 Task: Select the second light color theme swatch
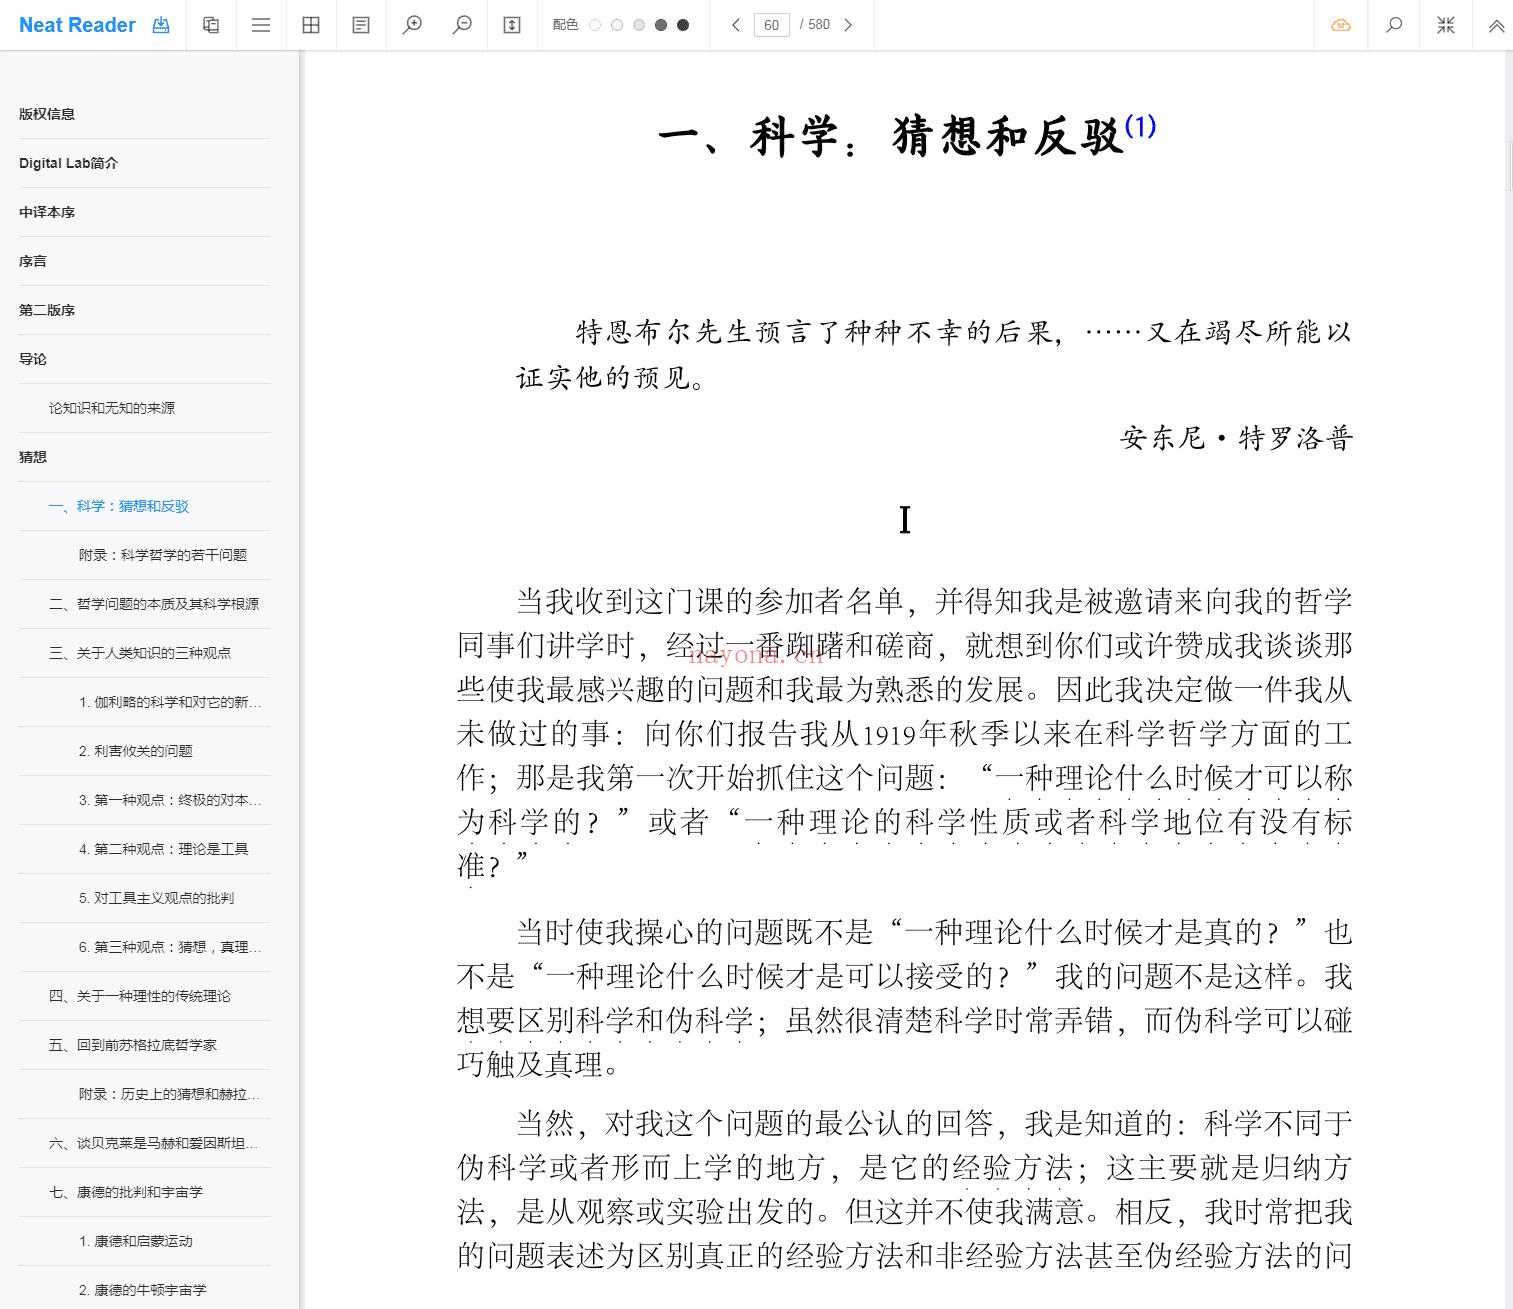[x=617, y=25]
